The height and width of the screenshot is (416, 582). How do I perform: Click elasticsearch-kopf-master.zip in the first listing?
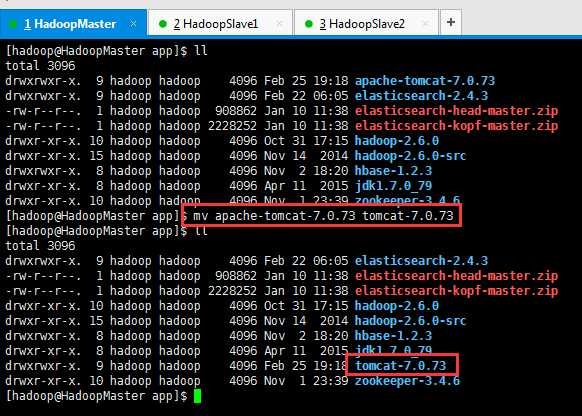pyautogui.click(x=456, y=126)
